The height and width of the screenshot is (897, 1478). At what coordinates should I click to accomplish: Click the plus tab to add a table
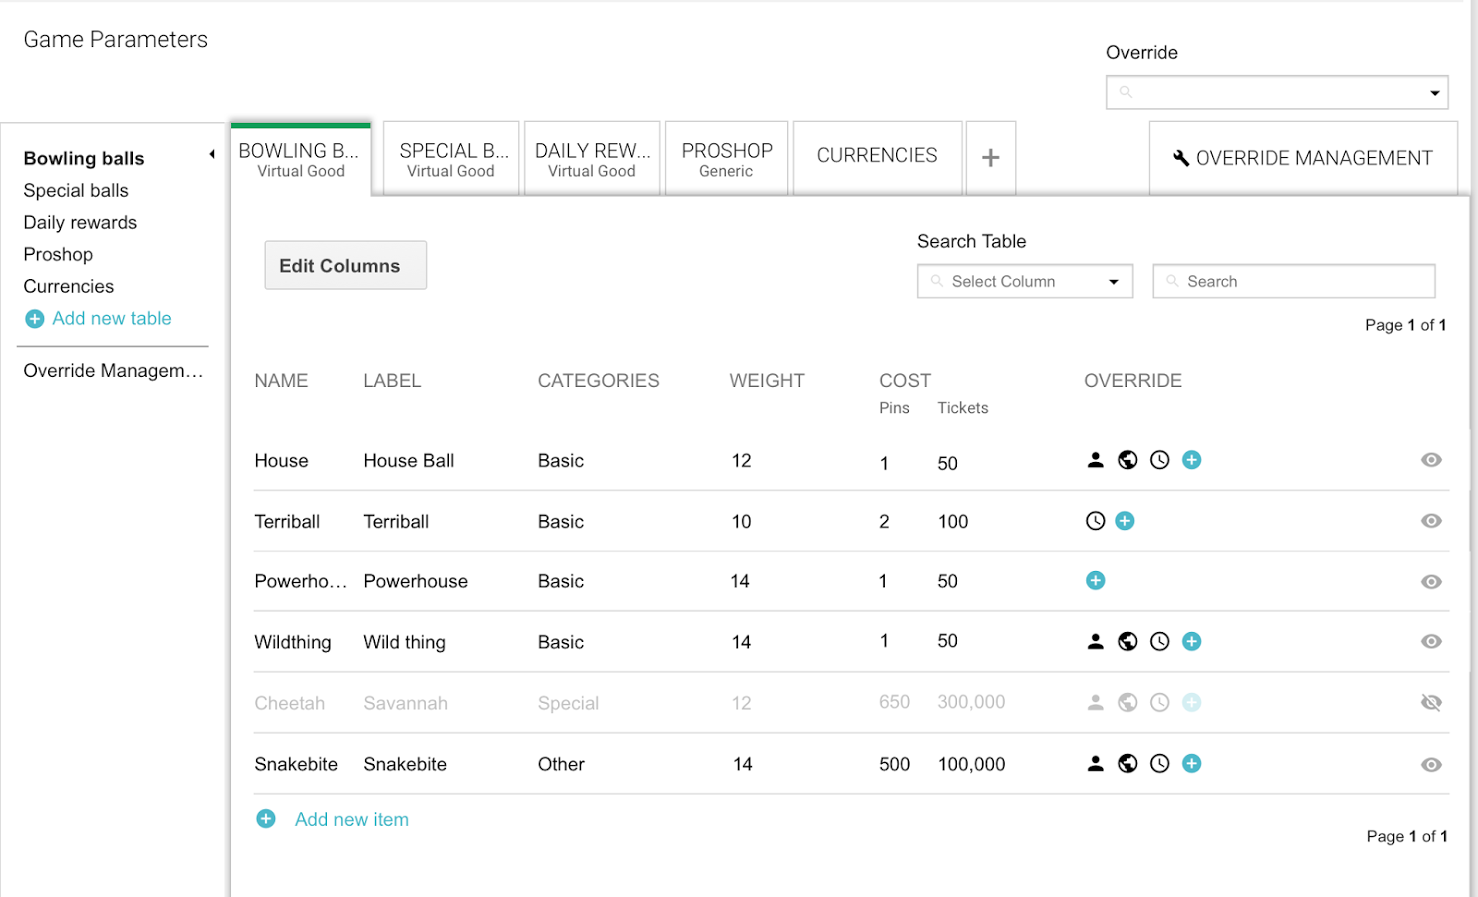tap(991, 158)
